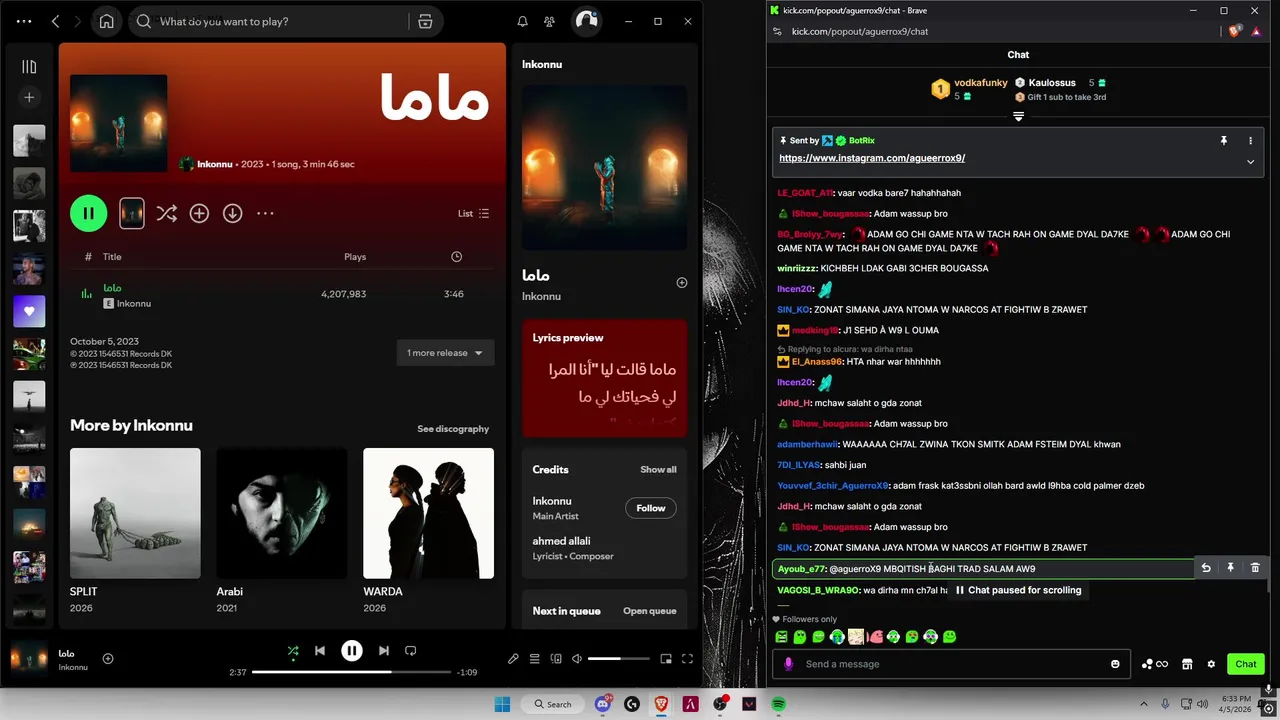1280x720 pixels.
Task: Add current song to Liked Songs in player bar
Action: pos(108,658)
